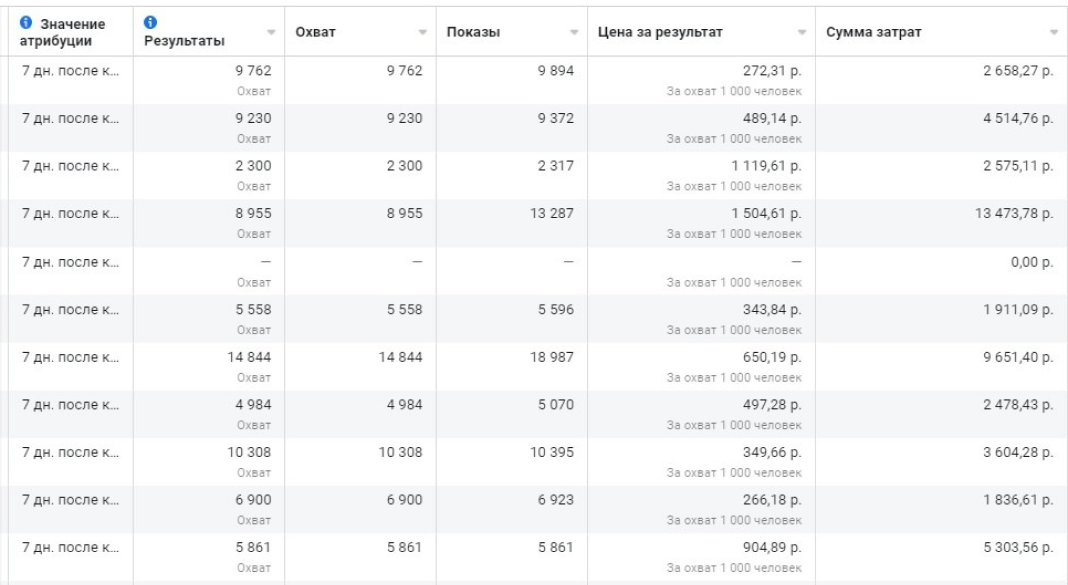
Task: Expand the Показы column dropdown arrow
Action: click(574, 33)
